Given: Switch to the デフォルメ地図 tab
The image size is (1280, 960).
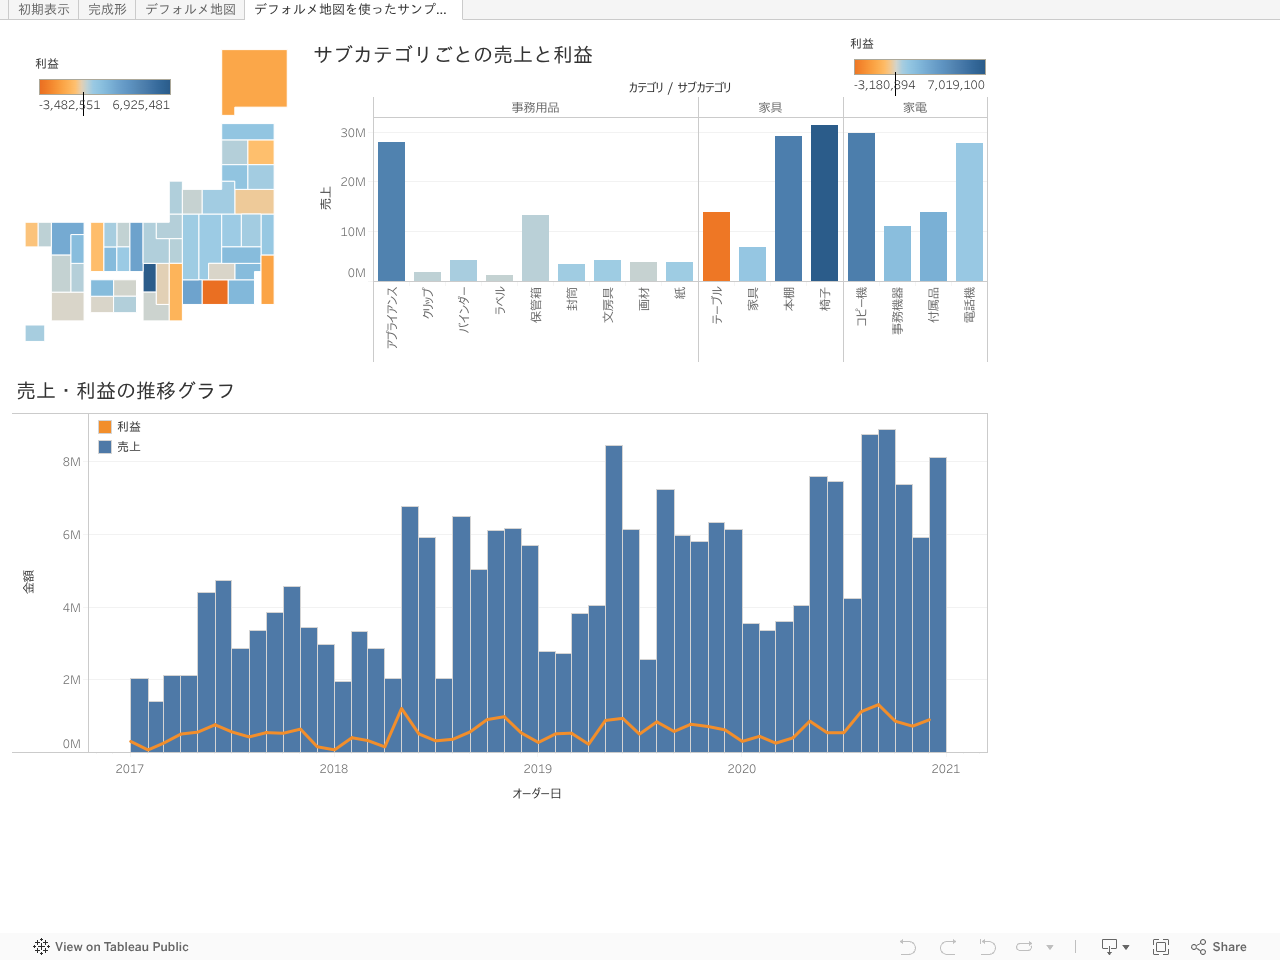Looking at the screenshot, I should (191, 9).
